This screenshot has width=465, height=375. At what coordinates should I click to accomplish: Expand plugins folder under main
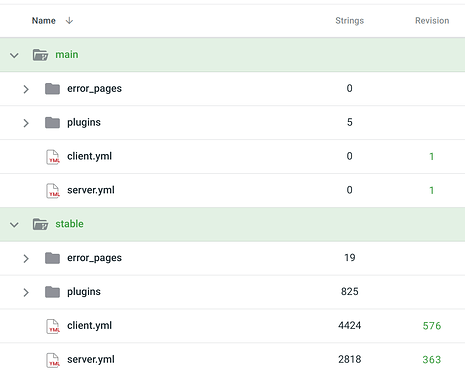coord(26,123)
